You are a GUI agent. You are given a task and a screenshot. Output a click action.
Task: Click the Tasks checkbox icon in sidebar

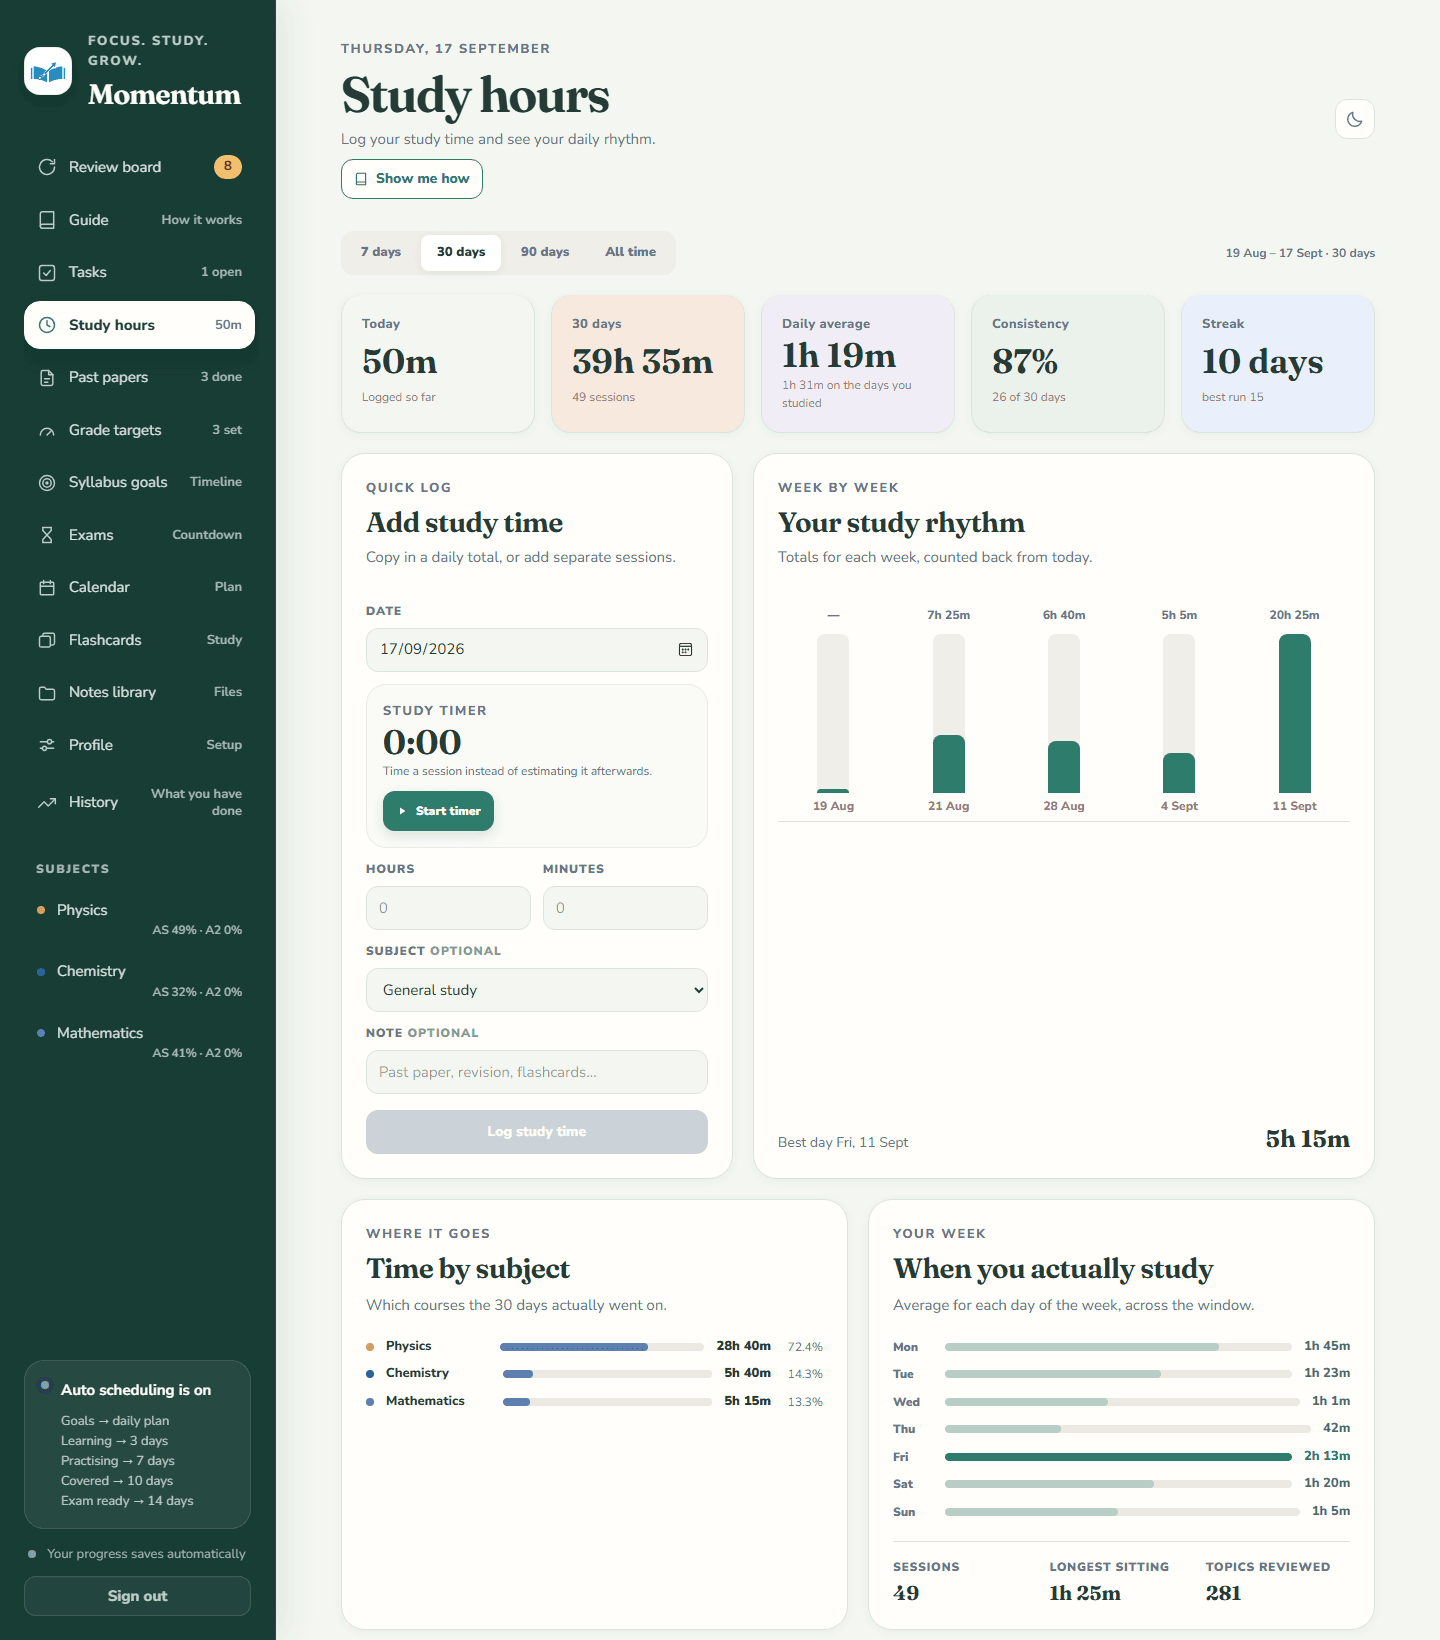(47, 272)
